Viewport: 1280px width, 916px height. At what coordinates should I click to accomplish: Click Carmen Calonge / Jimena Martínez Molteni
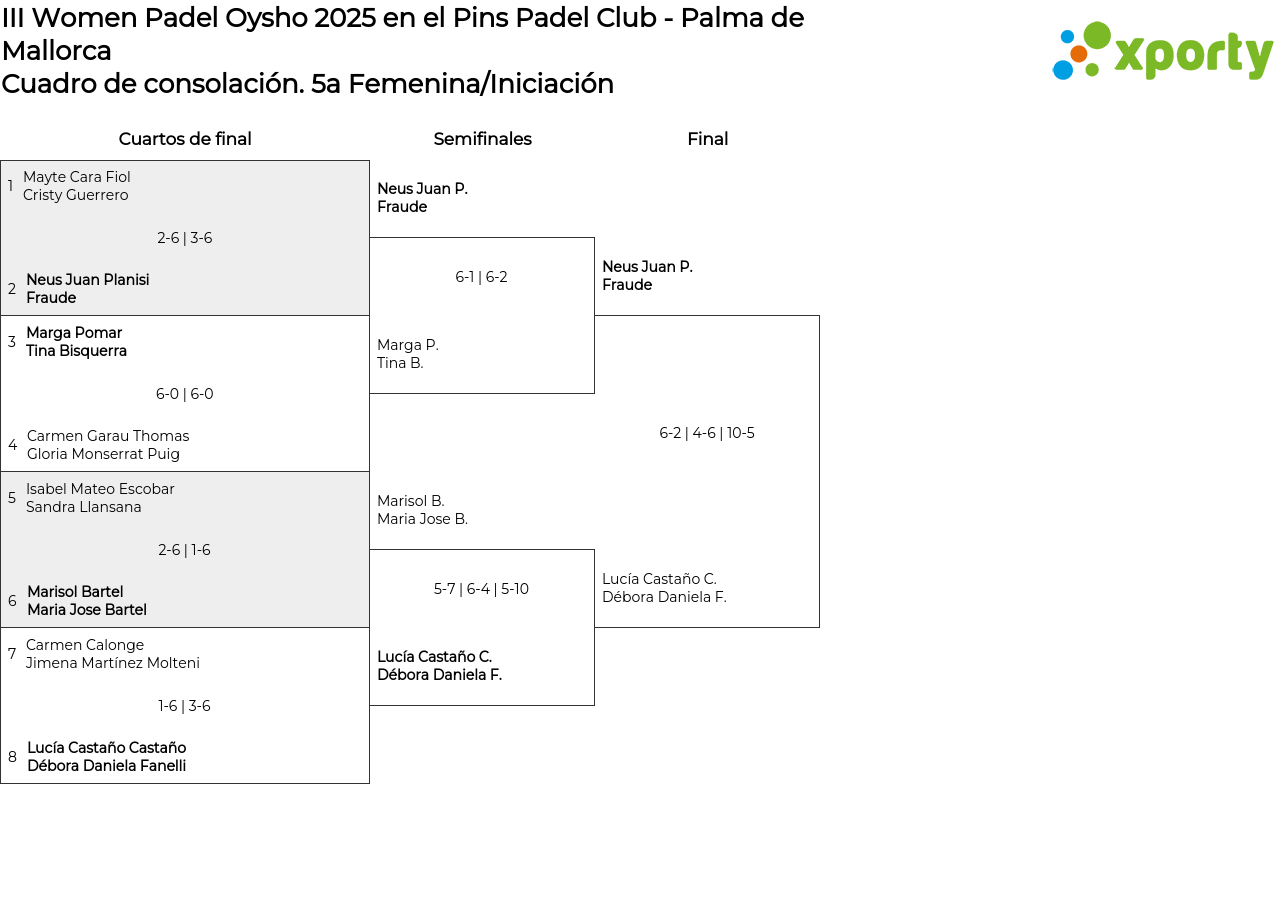click(x=113, y=654)
